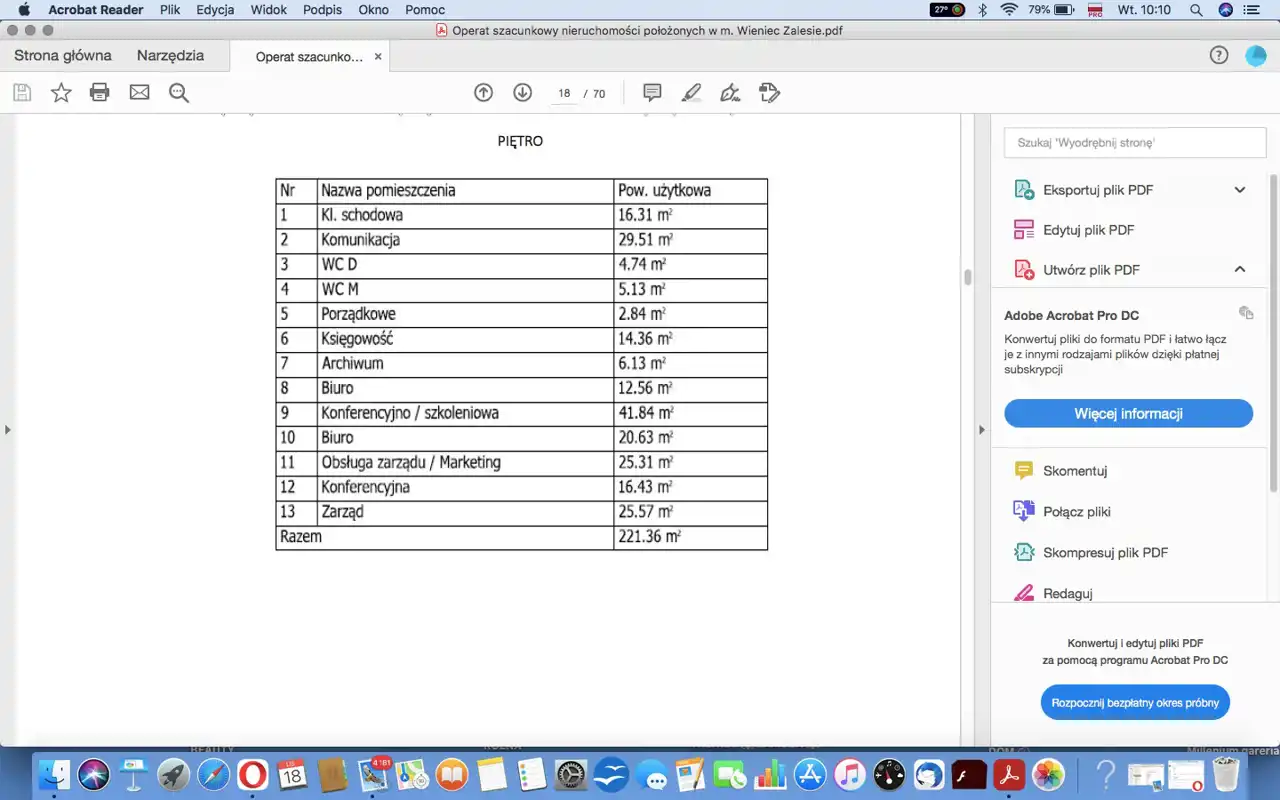The image size is (1280, 800).
Task: Click the Save file icon
Action: pos(22,93)
